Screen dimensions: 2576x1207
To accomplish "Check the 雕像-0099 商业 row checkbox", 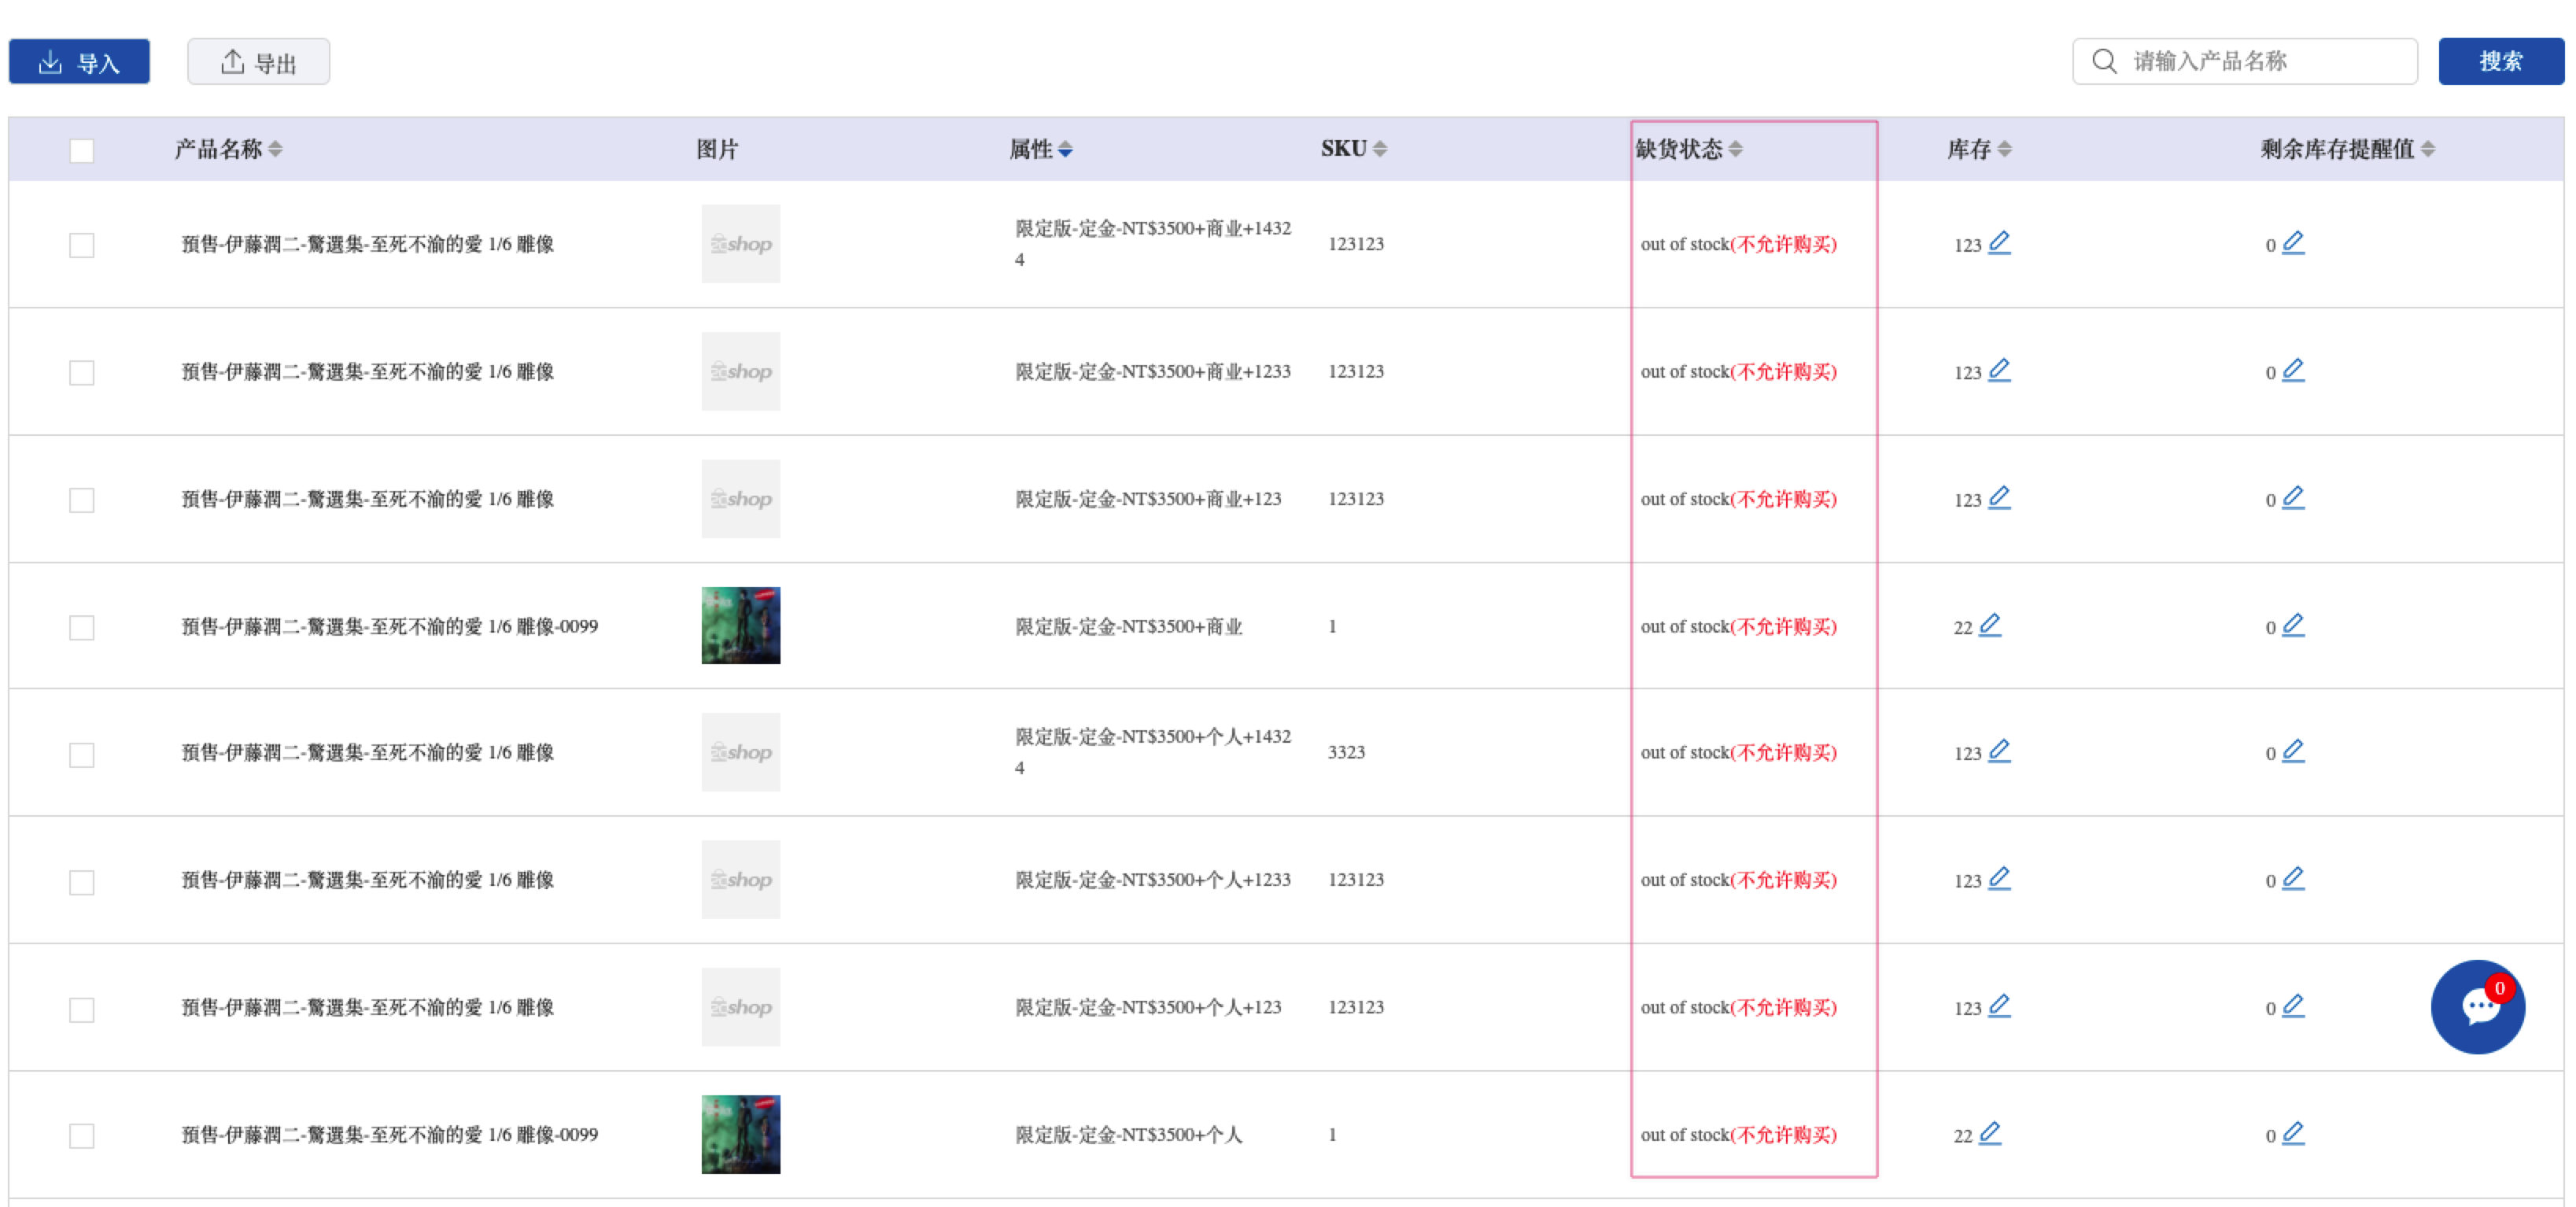I will [82, 627].
